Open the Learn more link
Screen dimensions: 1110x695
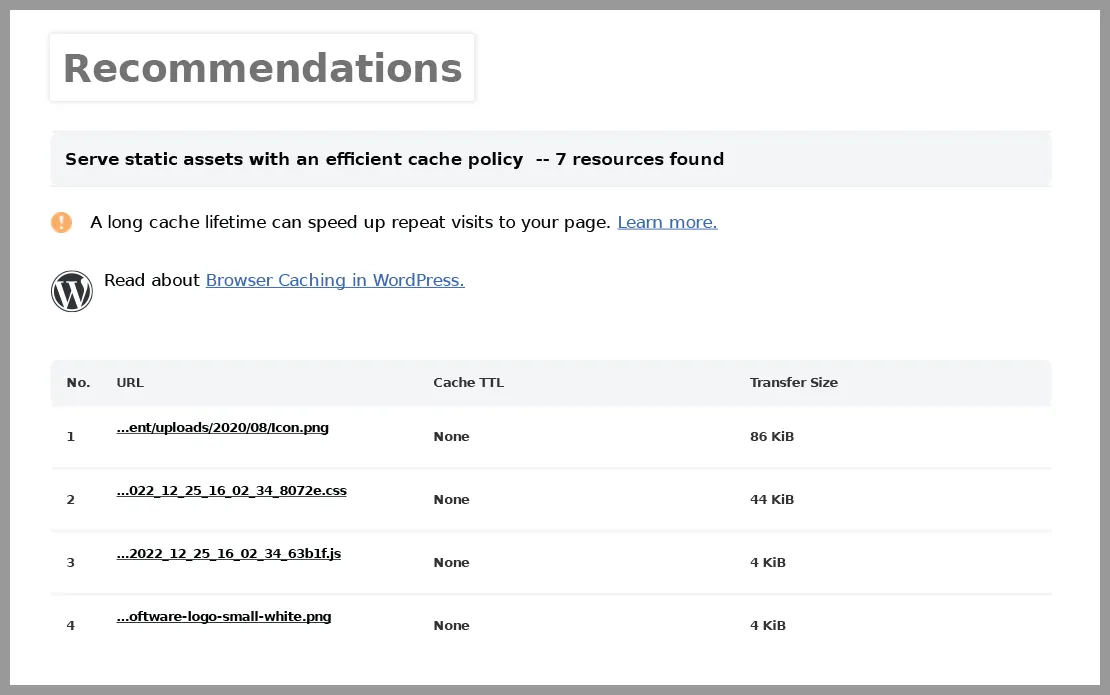(x=667, y=222)
